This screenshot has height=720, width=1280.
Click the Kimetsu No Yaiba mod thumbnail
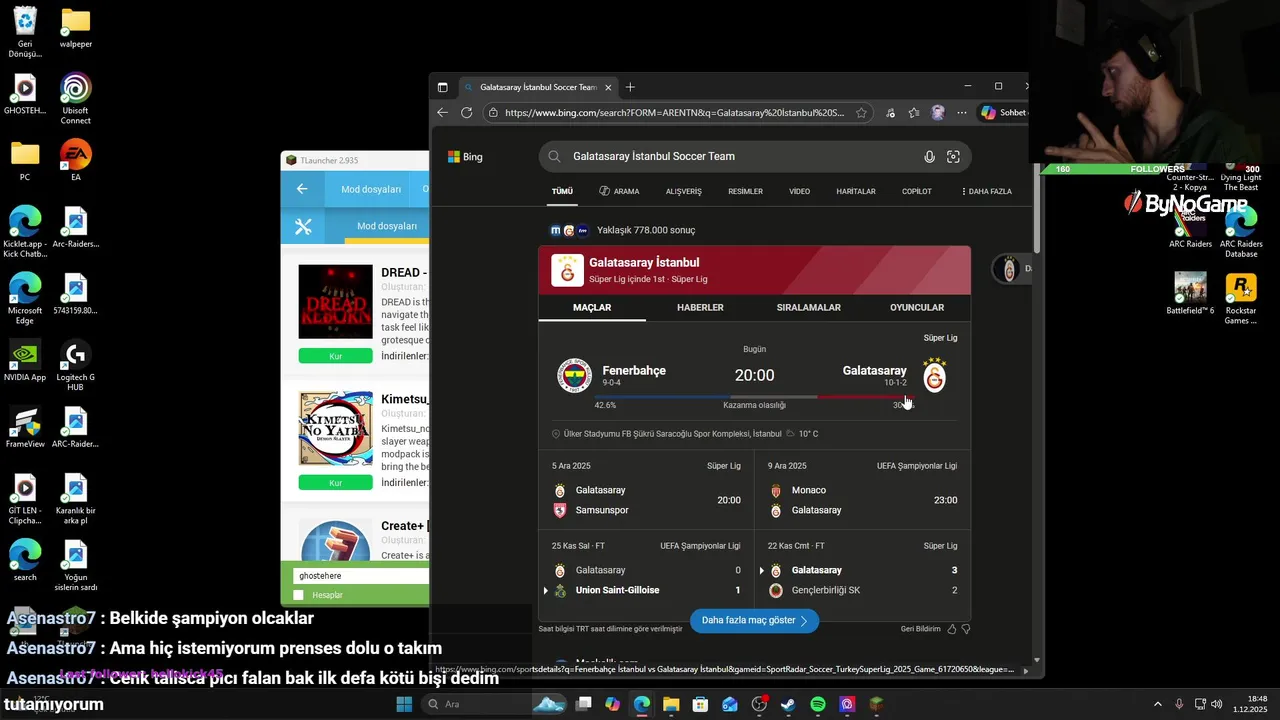335,428
